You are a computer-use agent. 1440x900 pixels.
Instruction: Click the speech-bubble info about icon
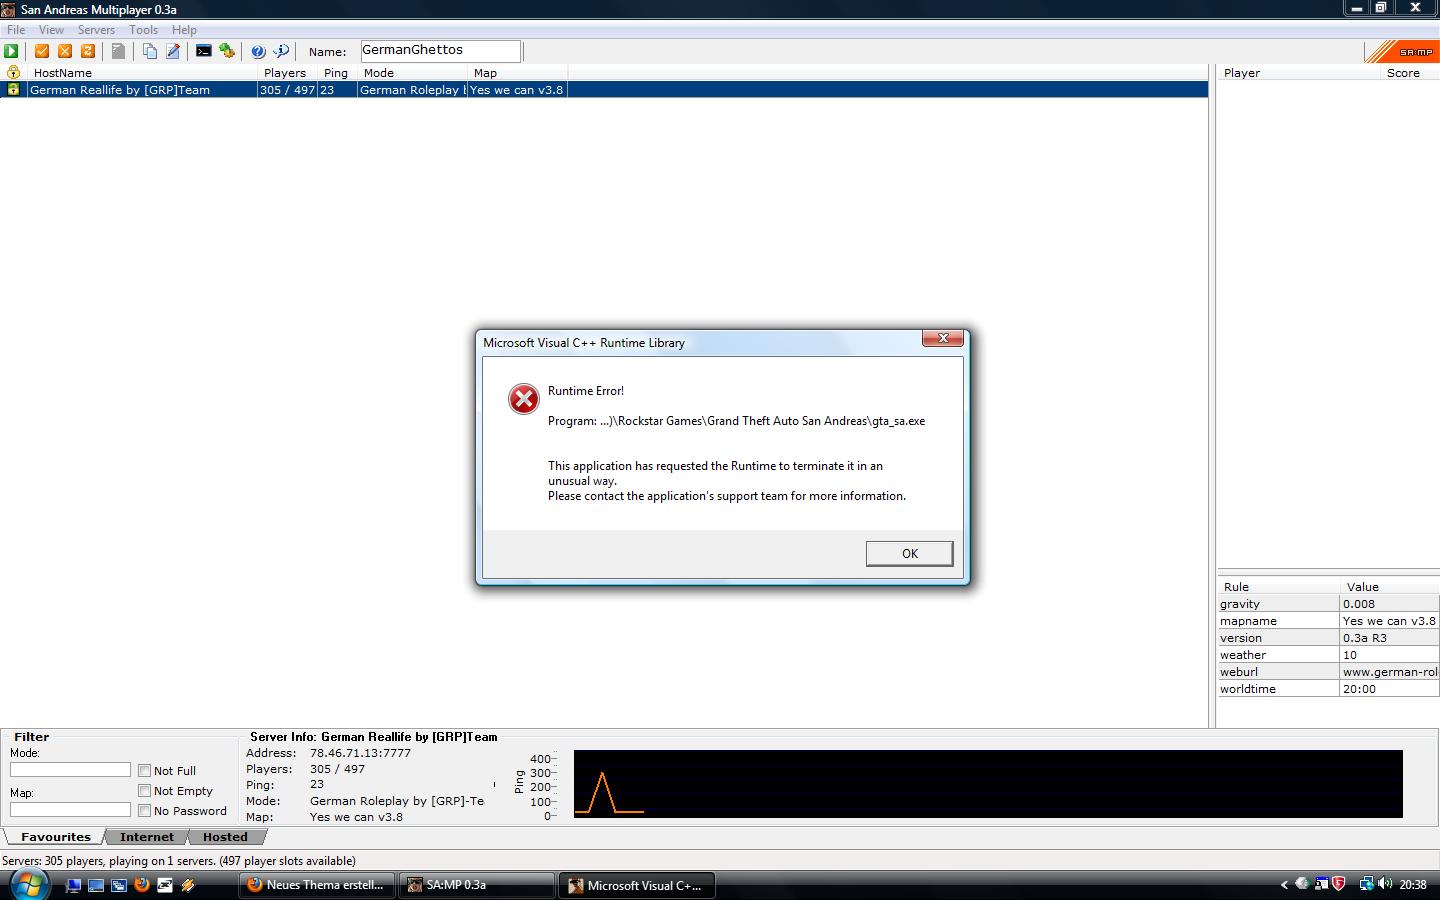pyautogui.click(x=281, y=51)
